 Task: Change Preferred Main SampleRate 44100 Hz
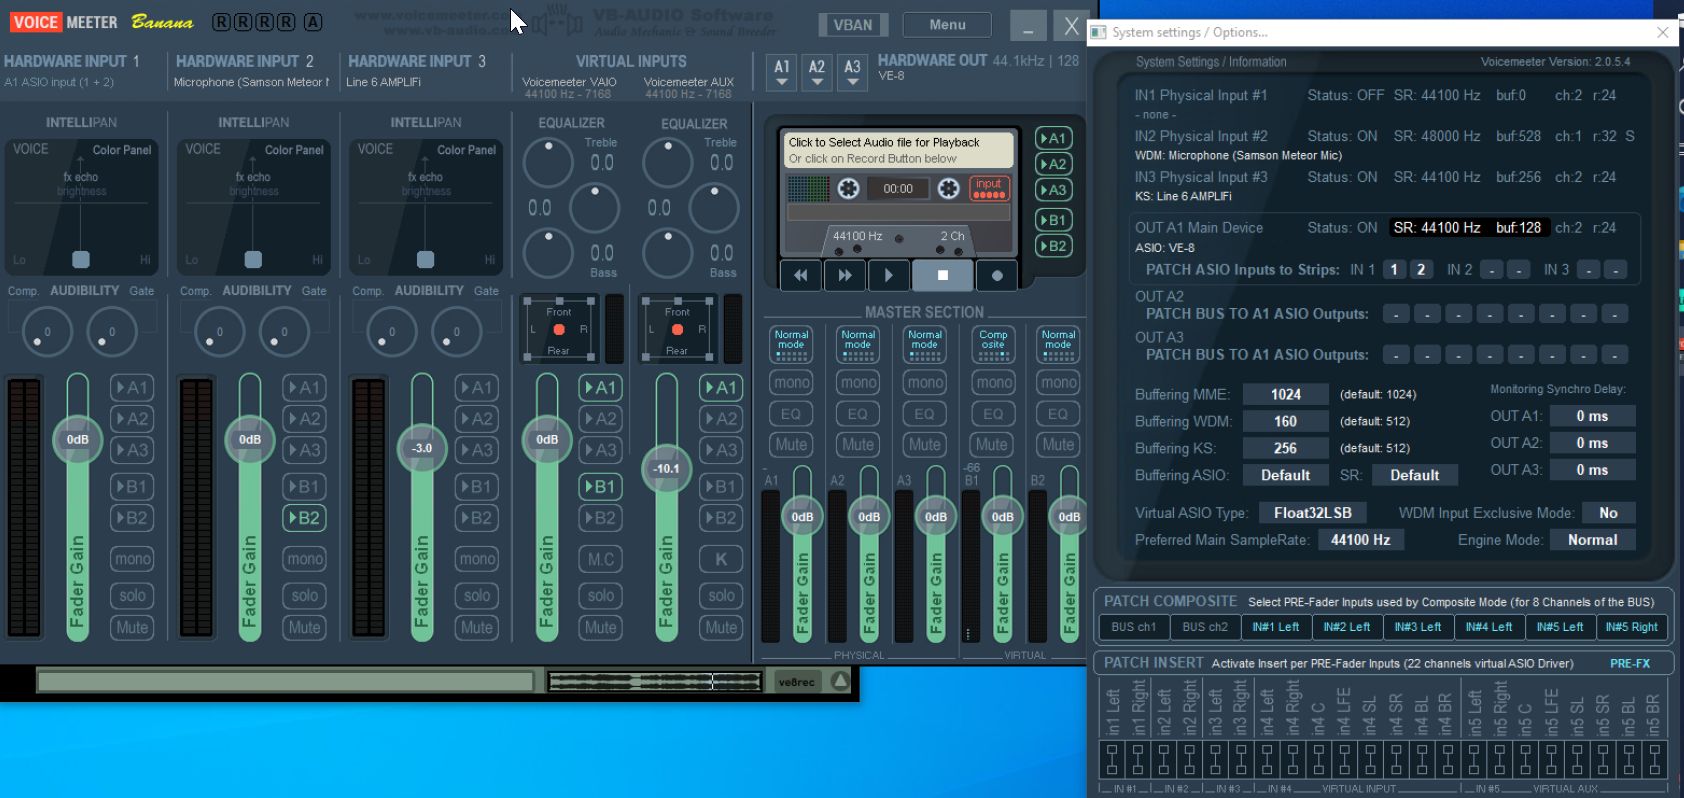[1361, 540]
